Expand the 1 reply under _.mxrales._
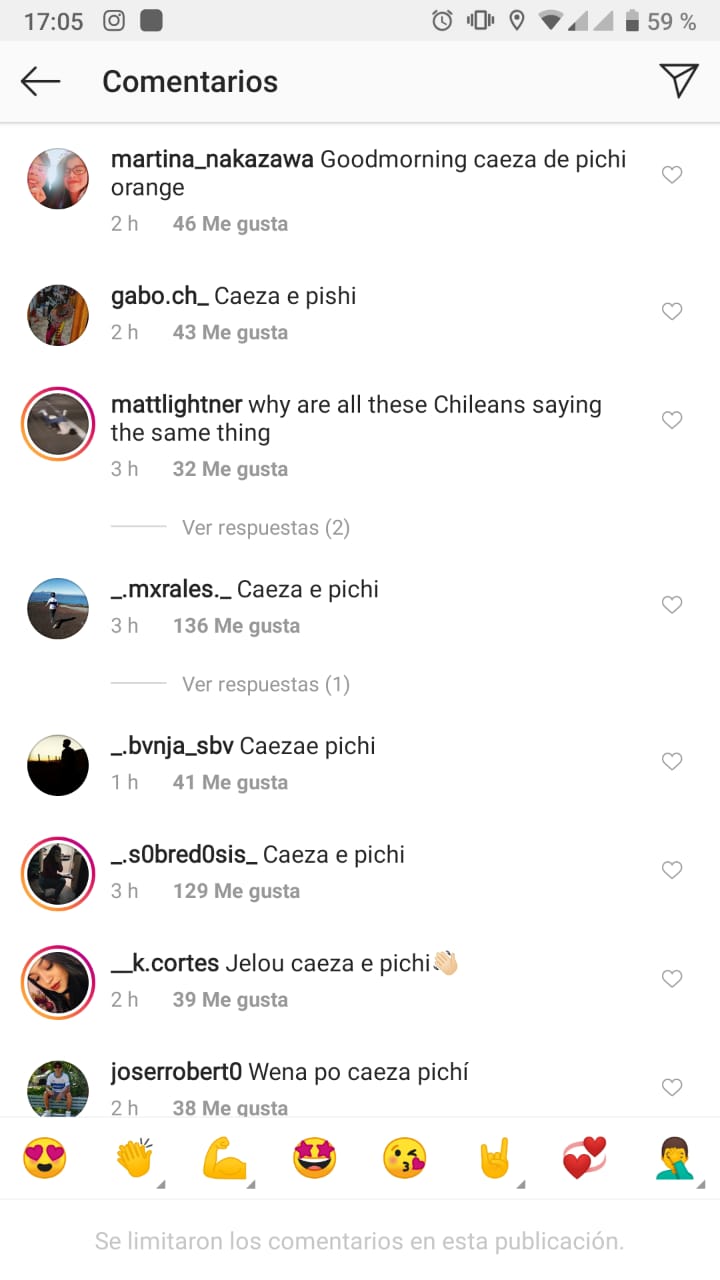Viewport: 720px width, 1280px height. pyautogui.click(x=266, y=684)
